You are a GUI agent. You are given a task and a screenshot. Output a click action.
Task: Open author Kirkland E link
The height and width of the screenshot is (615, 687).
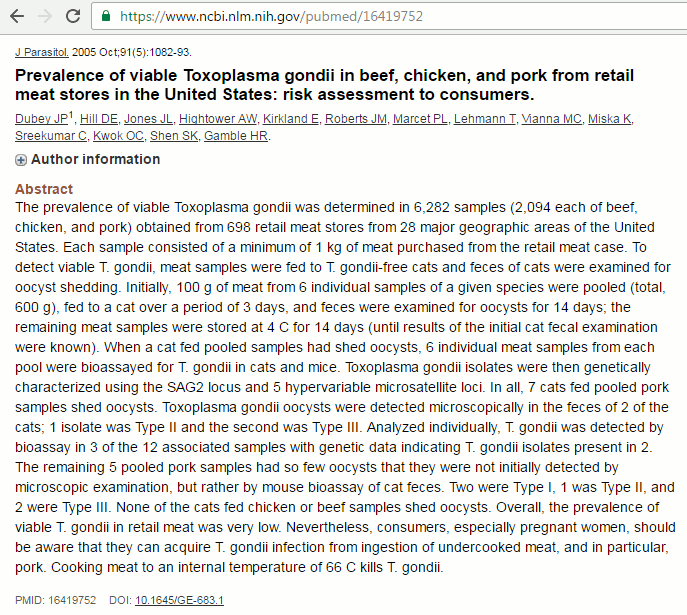290,119
